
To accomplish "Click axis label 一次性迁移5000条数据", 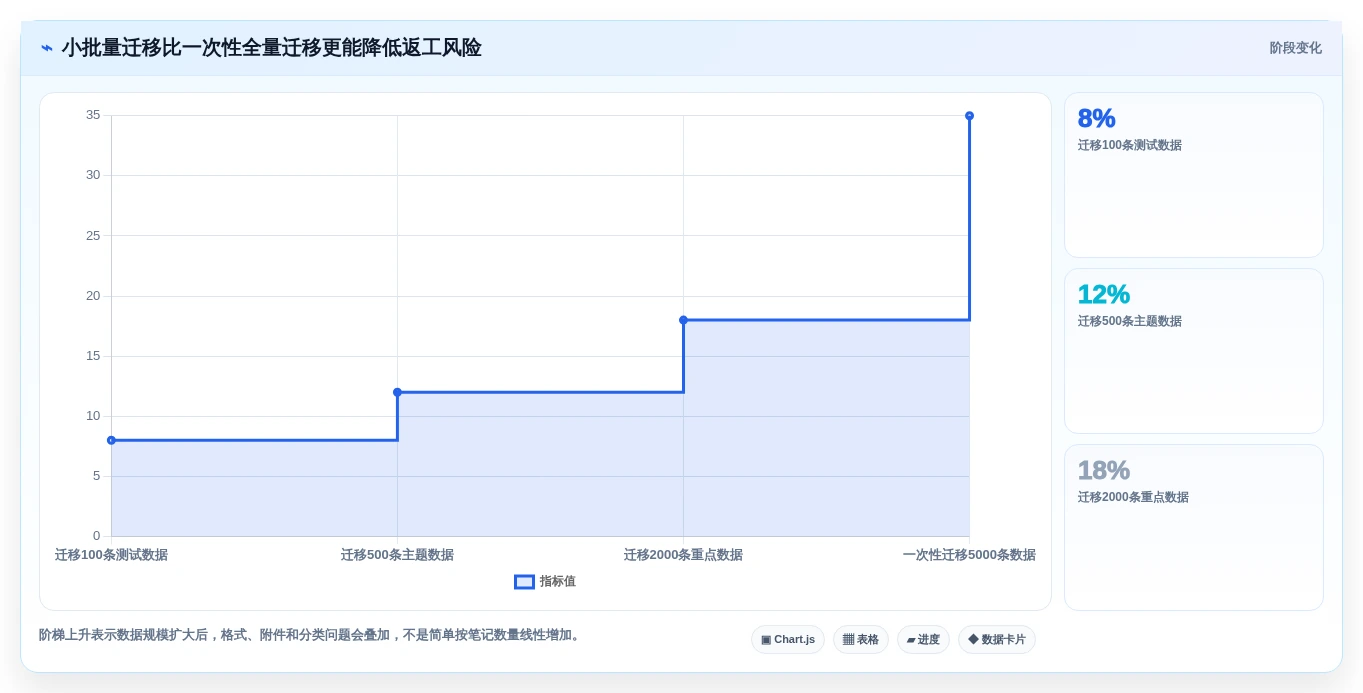I will pyautogui.click(x=969, y=555).
